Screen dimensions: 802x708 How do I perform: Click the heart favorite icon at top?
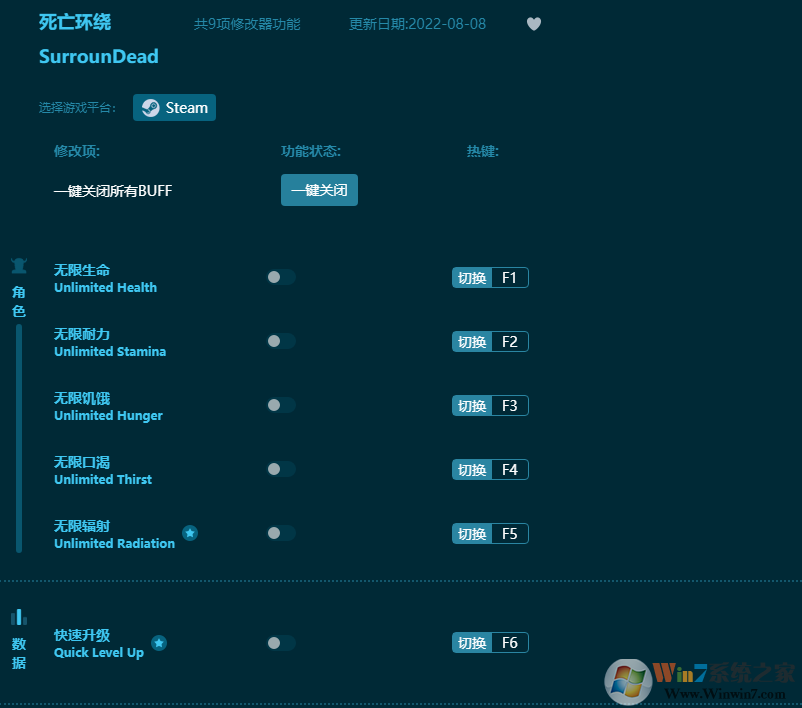pos(533,24)
